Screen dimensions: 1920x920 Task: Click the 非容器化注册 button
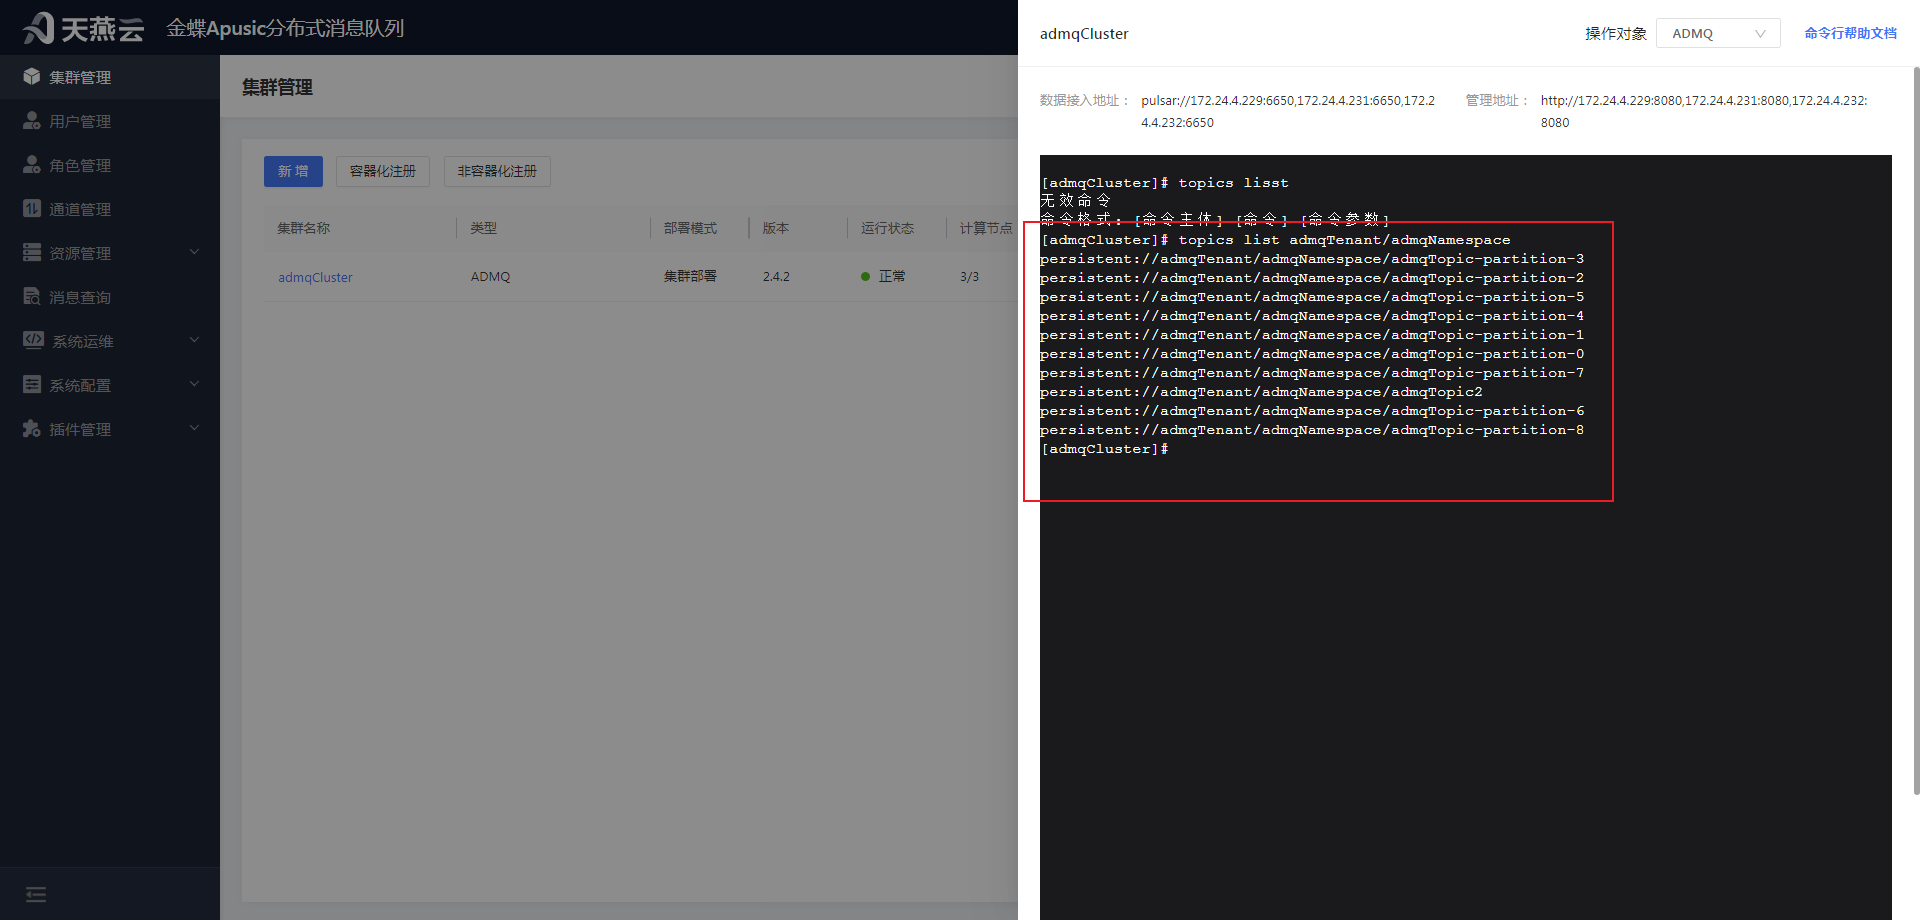point(497,171)
